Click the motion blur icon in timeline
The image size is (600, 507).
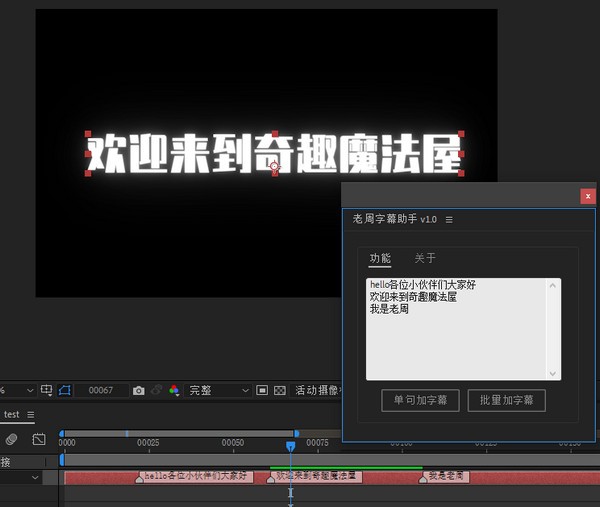[x=11, y=439]
